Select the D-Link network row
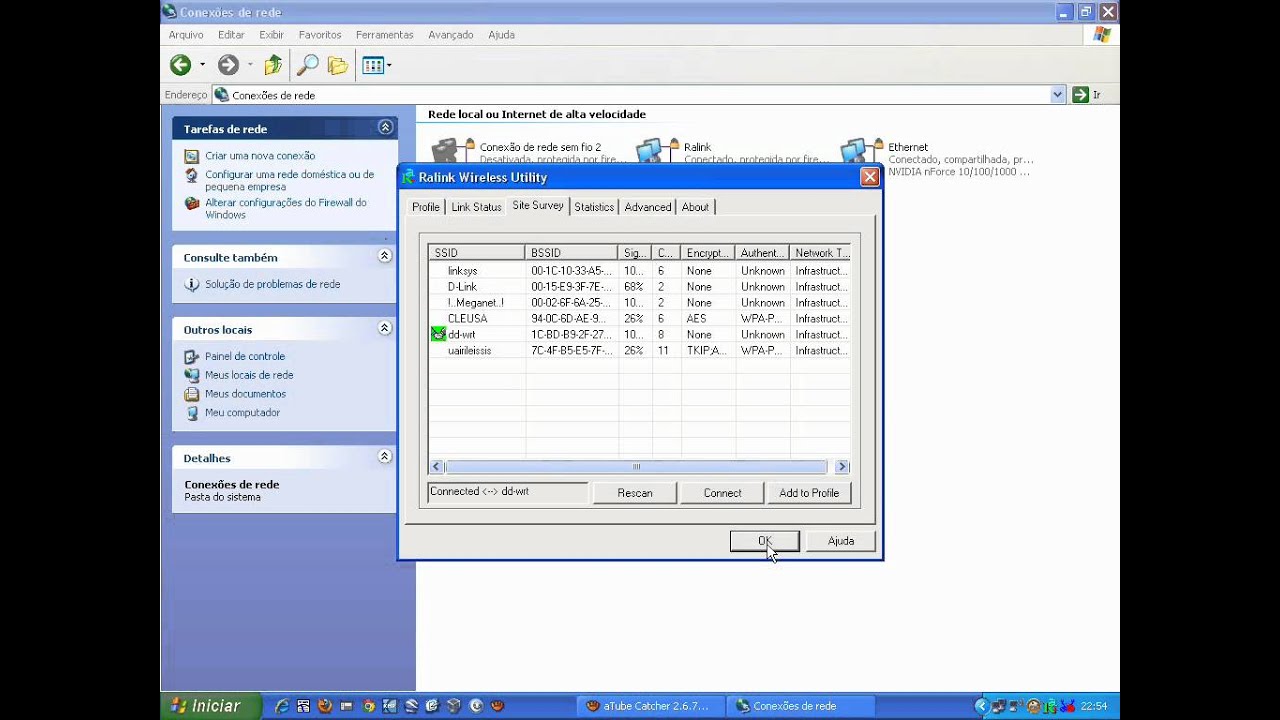Viewport: 1280px width, 720px height. (x=640, y=287)
